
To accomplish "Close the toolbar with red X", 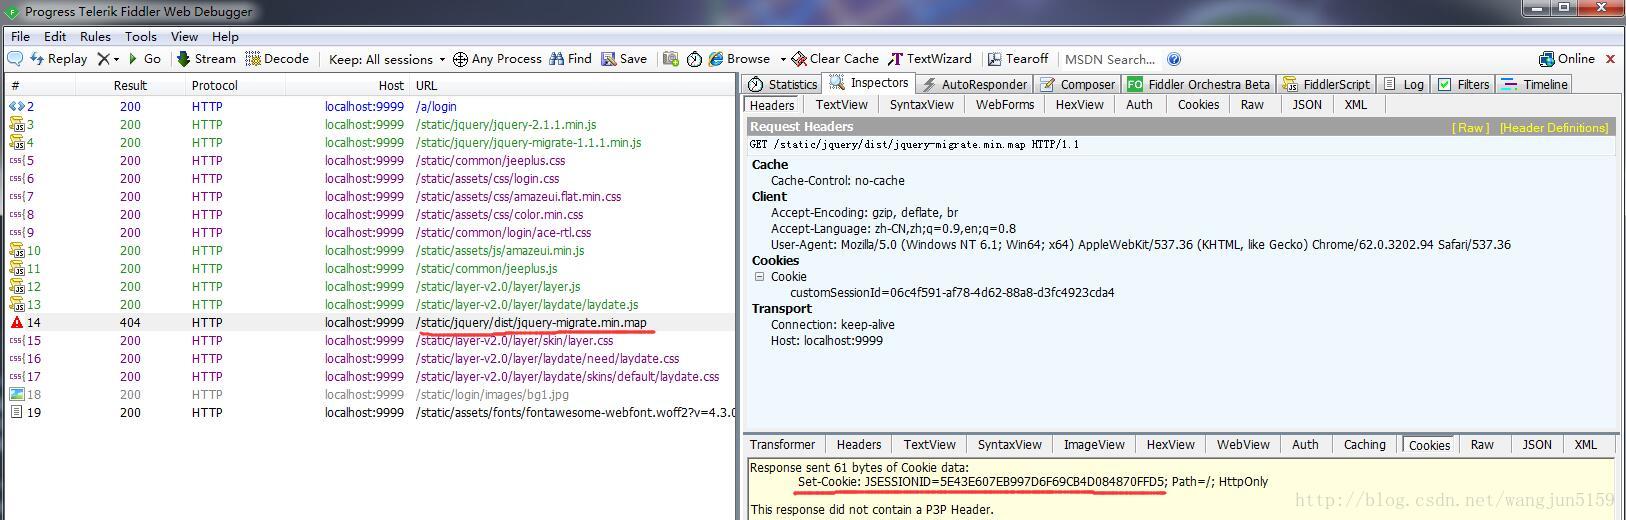I will tap(1610, 59).
